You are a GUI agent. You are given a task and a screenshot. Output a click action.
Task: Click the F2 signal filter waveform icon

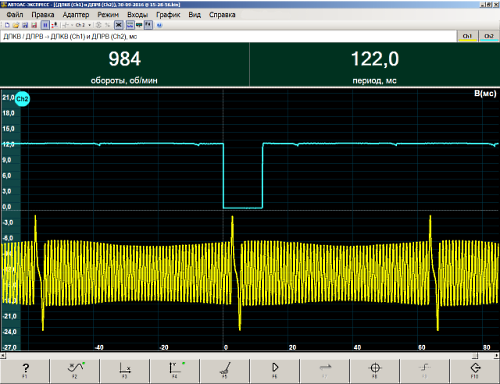pos(75,370)
